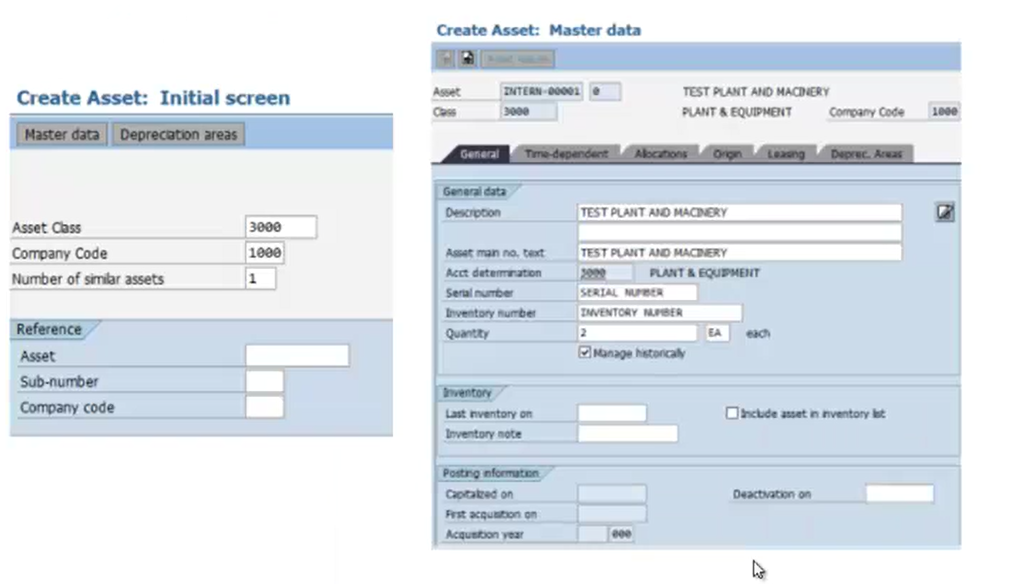
Task: Click the Reference Company code field
Action: [264, 407]
